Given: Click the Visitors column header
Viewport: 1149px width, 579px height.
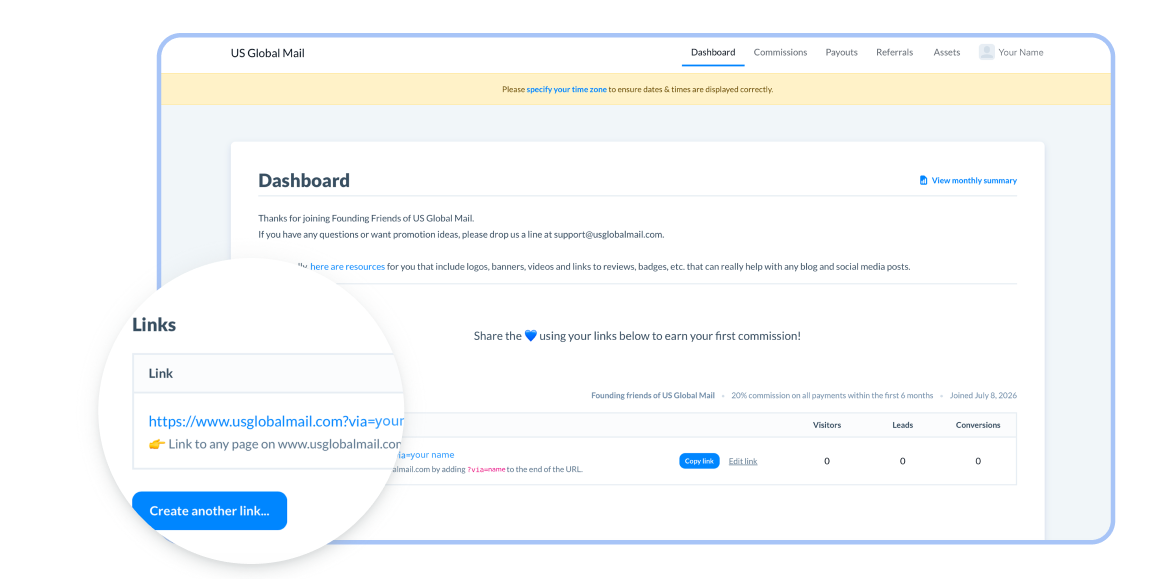Looking at the screenshot, I should (x=827, y=425).
